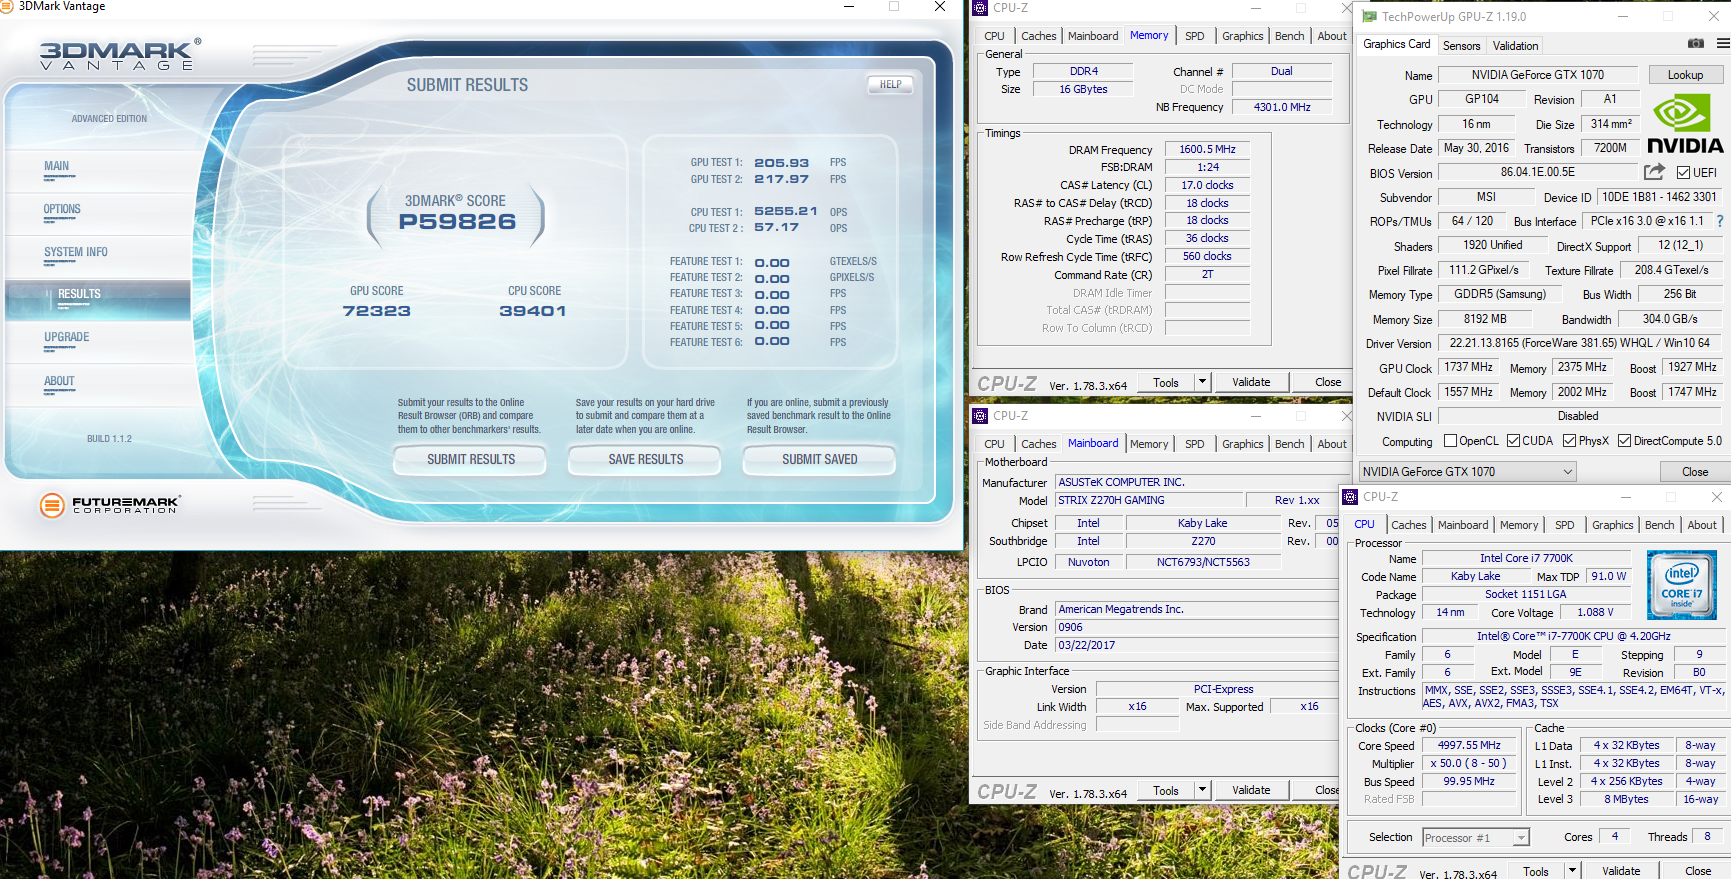Open GPU selector dropdown NVIDIA GeForce GTX 1070
The height and width of the screenshot is (879, 1731).
tap(1467, 472)
